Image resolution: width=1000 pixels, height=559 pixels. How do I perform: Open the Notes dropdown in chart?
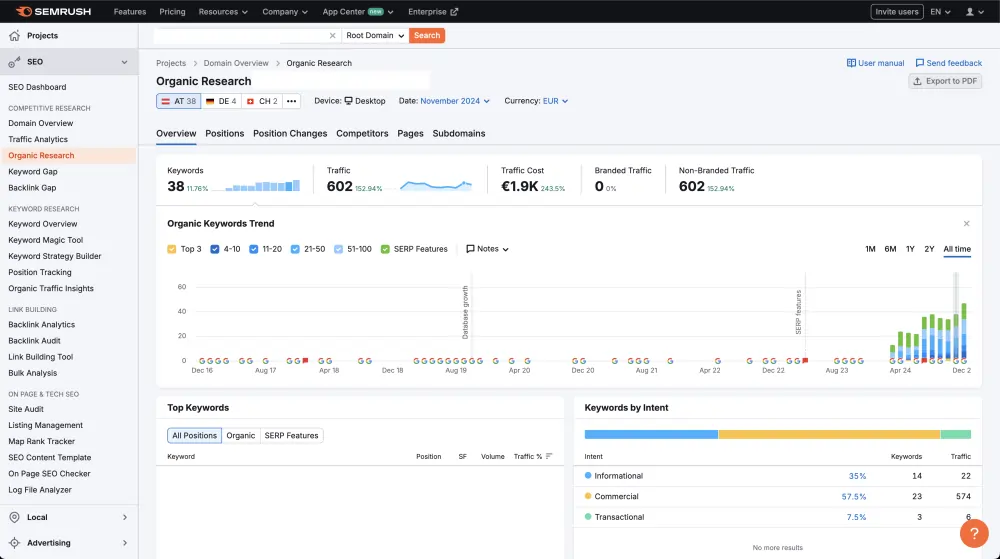[487, 249]
